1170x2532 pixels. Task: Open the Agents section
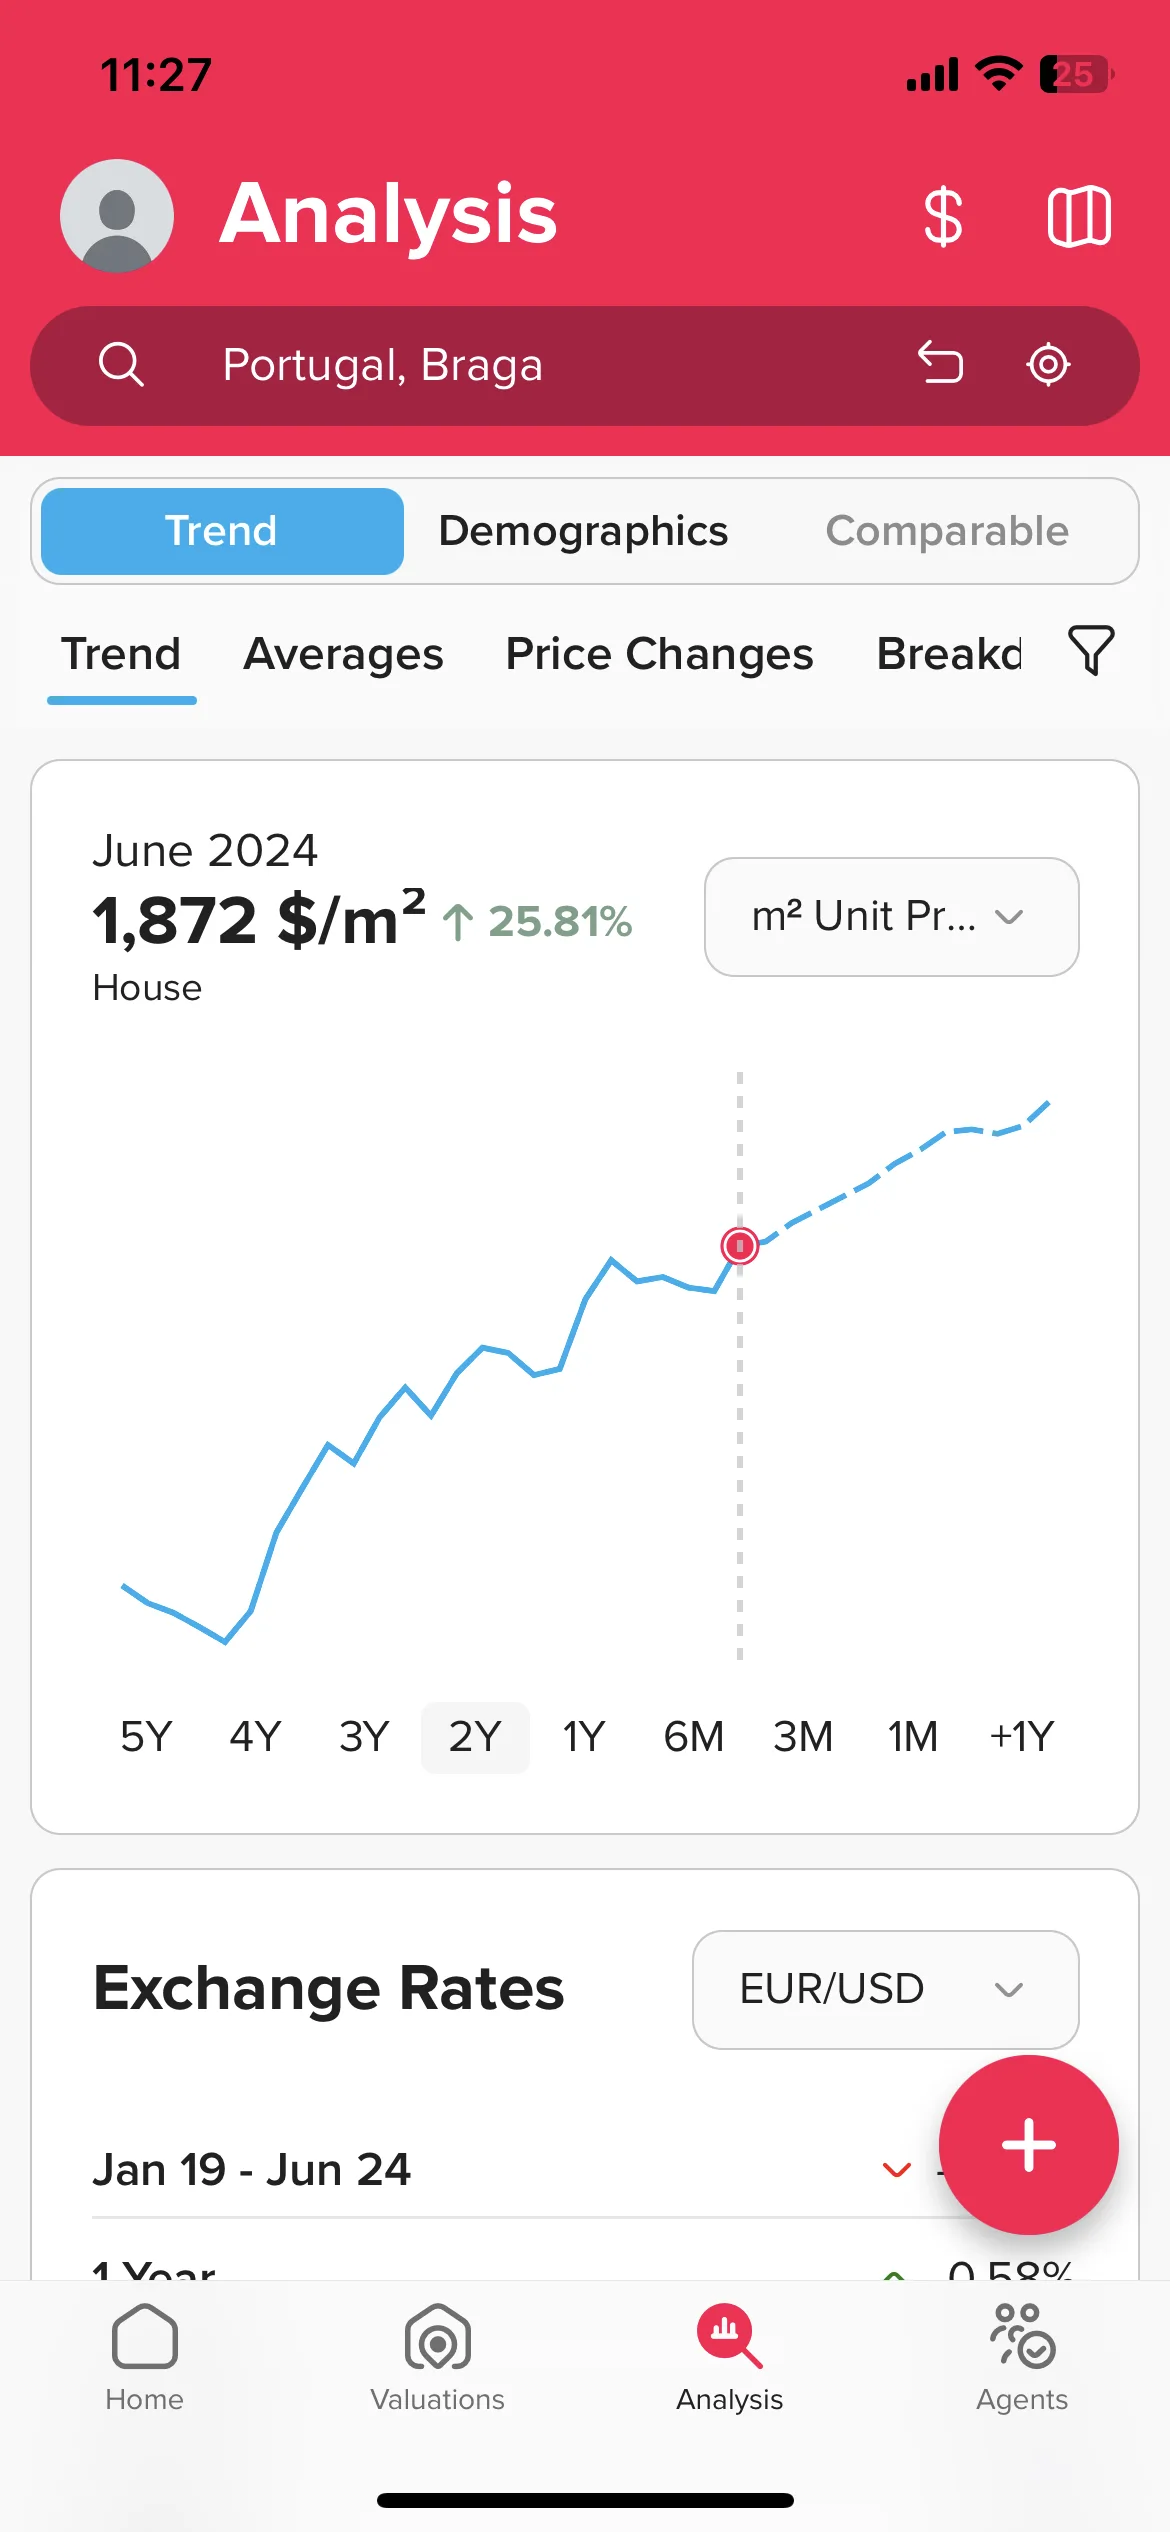[x=1022, y=2356]
